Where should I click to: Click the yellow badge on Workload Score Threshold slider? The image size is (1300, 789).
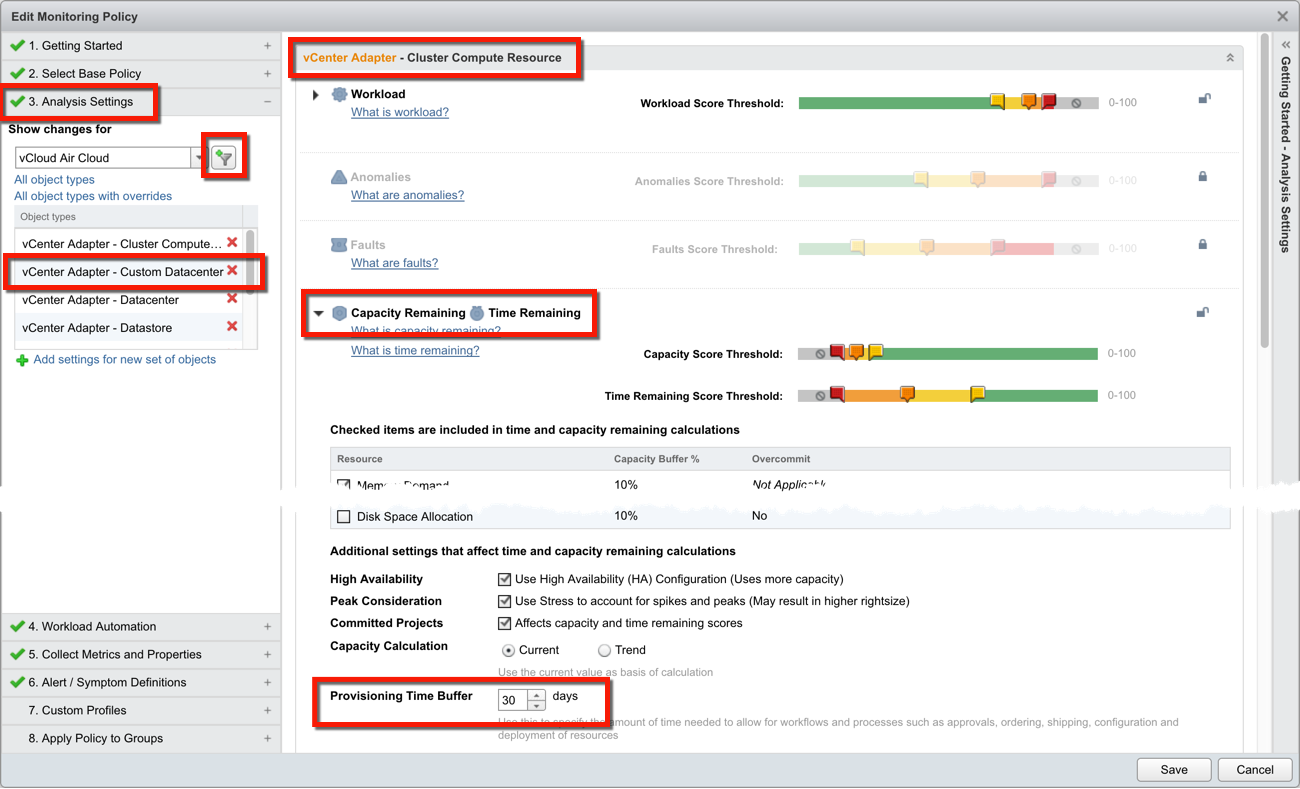pos(997,101)
